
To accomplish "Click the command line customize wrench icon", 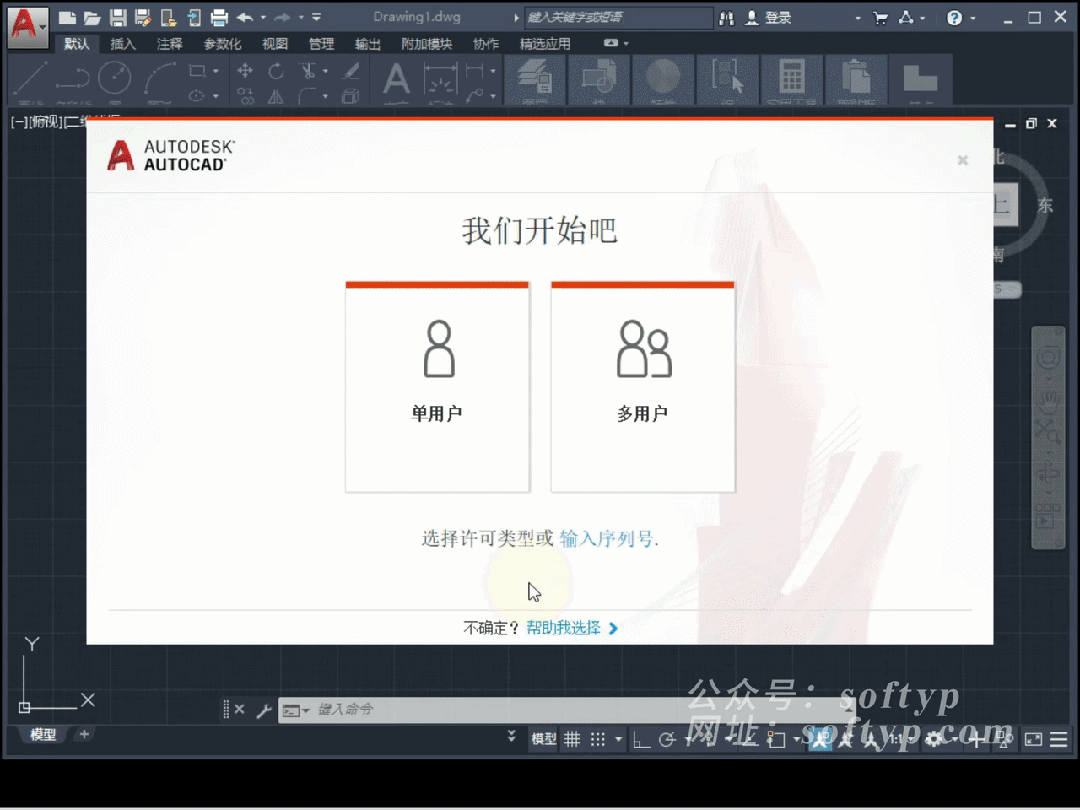I will coord(264,710).
